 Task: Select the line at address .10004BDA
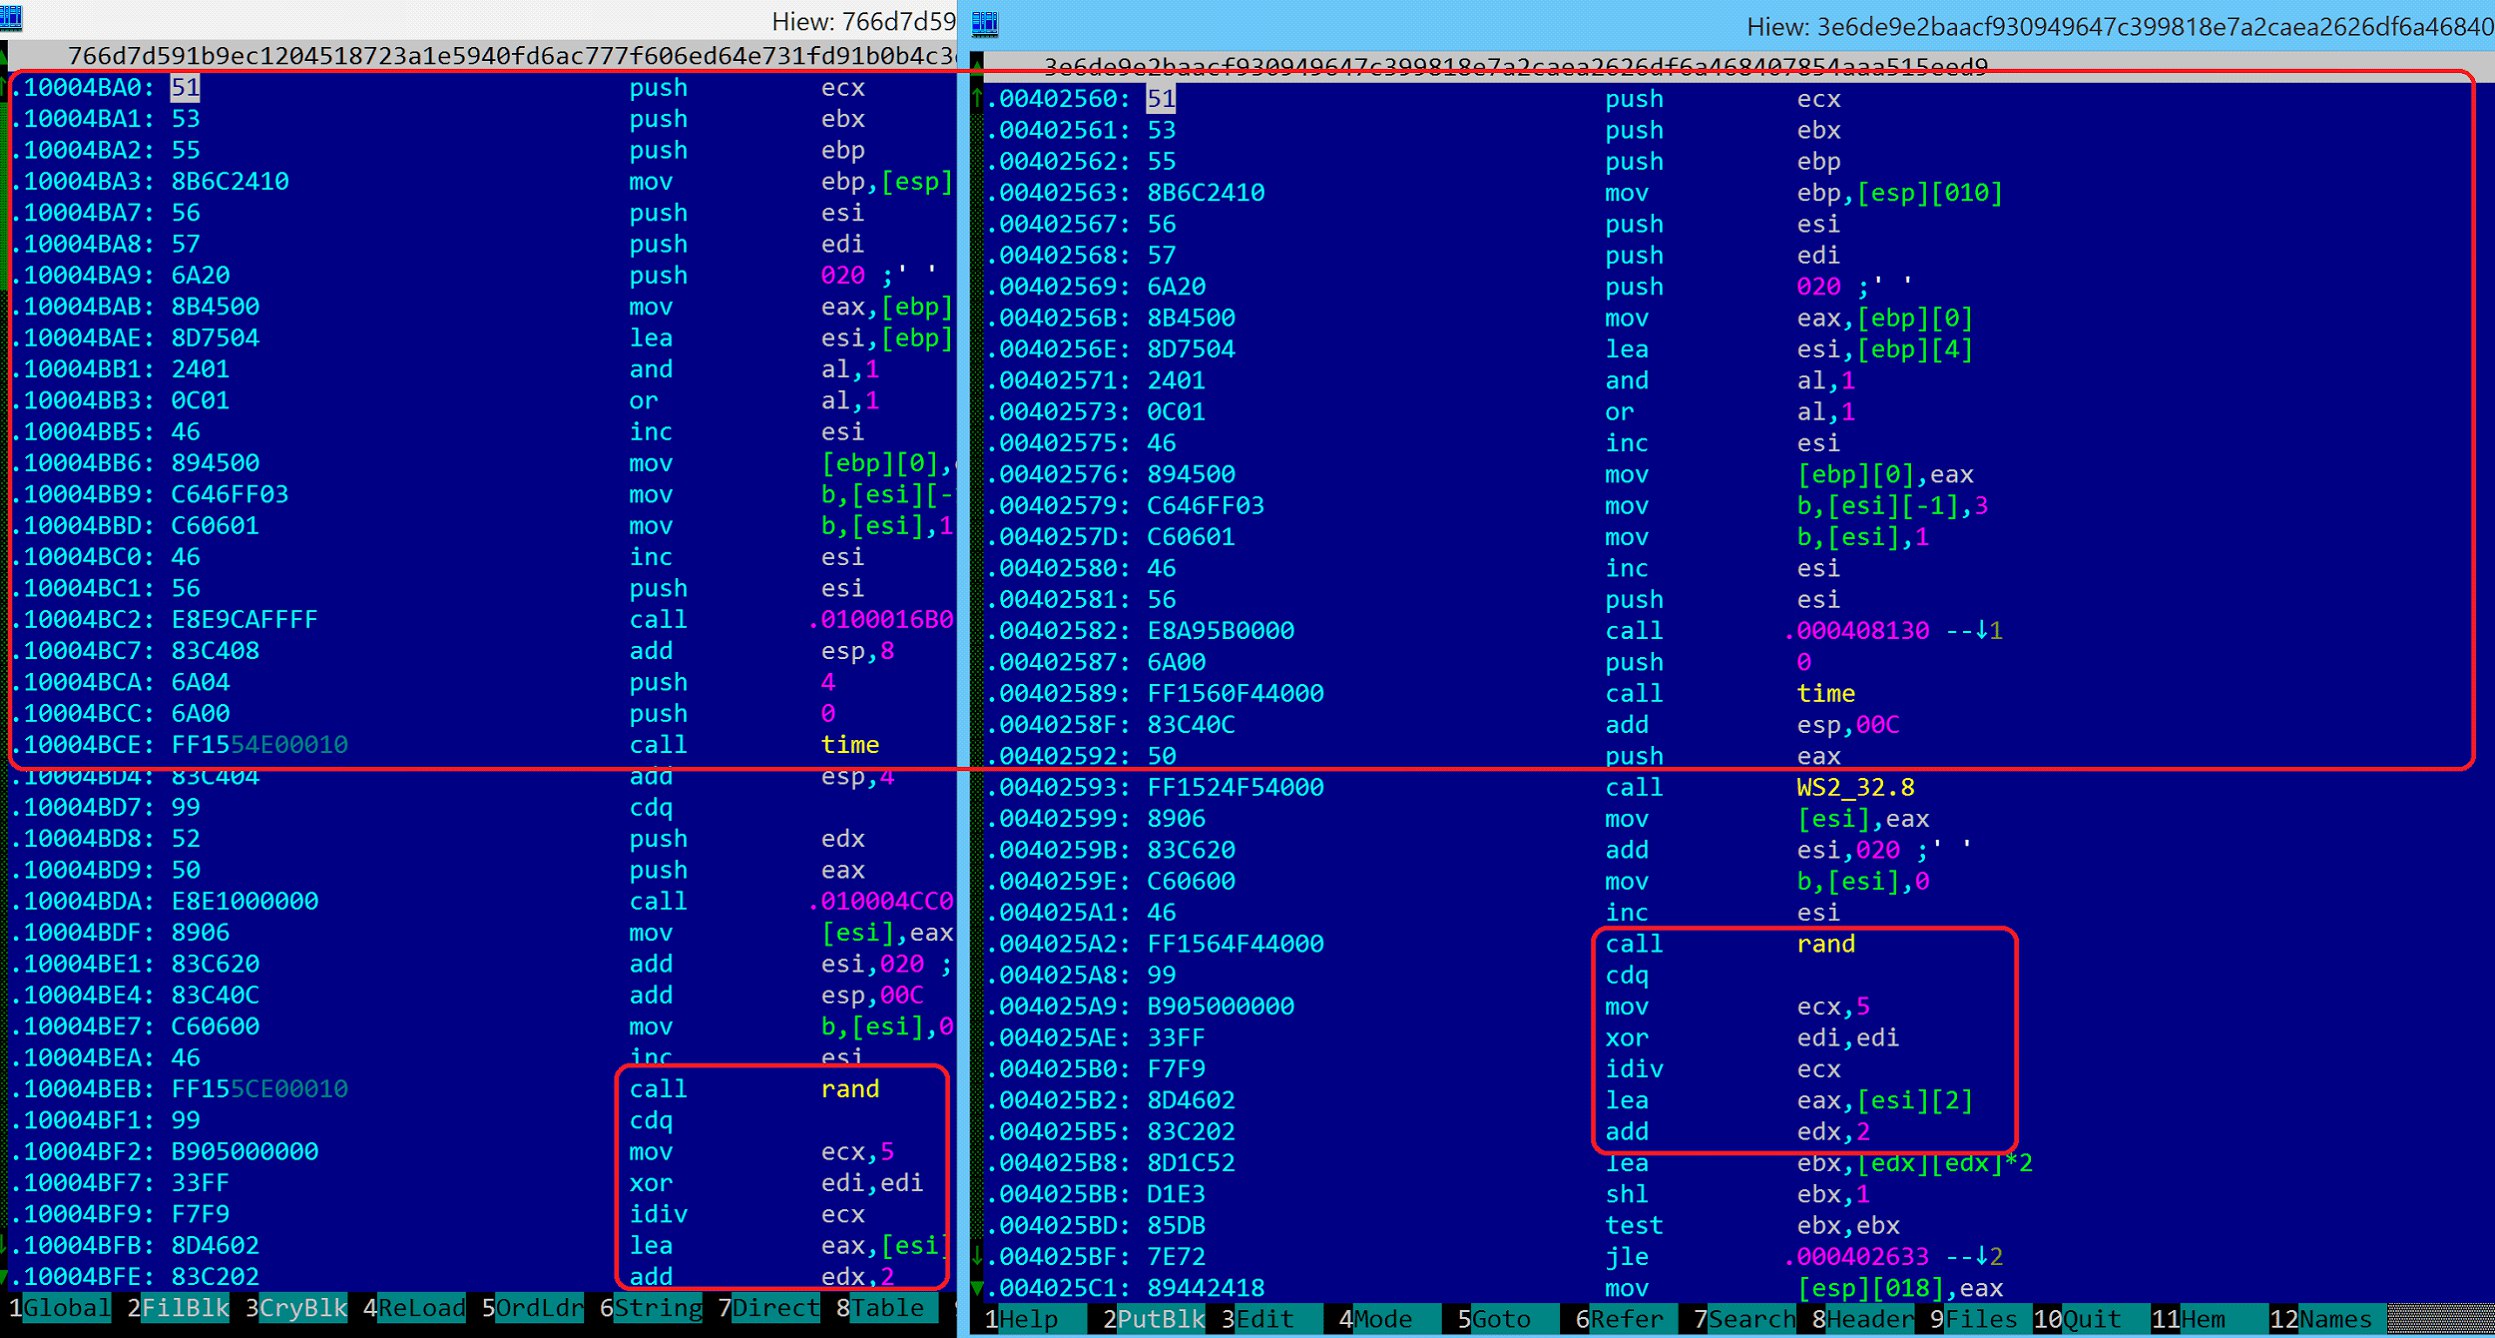[481, 901]
